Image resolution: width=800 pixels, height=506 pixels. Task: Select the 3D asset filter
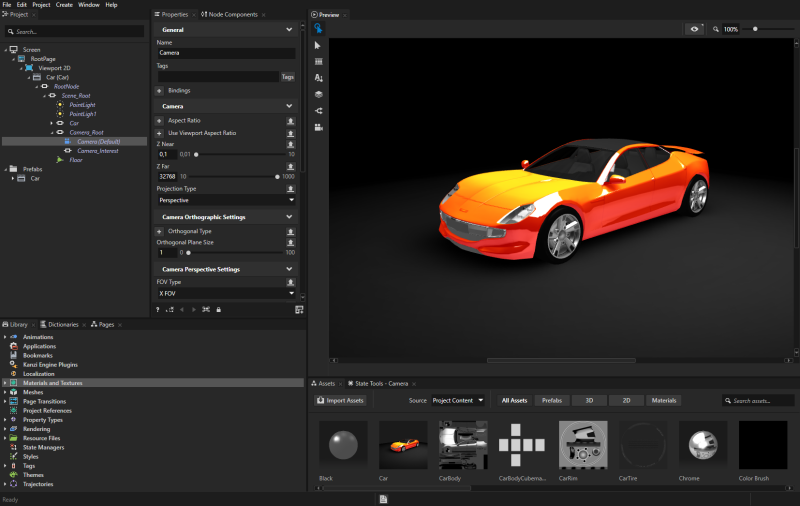pyautogui.click(x=589, y=400)
